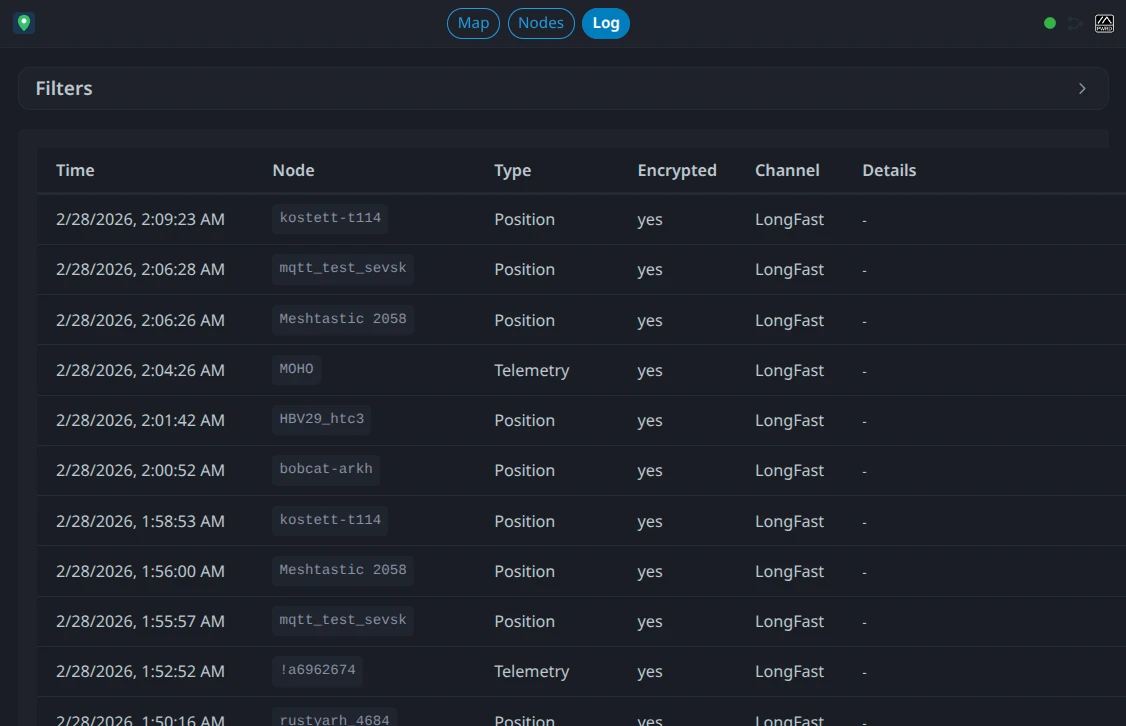The width and height of the screenshot is (1126, 726).
Task: Click the details dash in the bobcat-arkh row
Action: click(x=864, y=472)
